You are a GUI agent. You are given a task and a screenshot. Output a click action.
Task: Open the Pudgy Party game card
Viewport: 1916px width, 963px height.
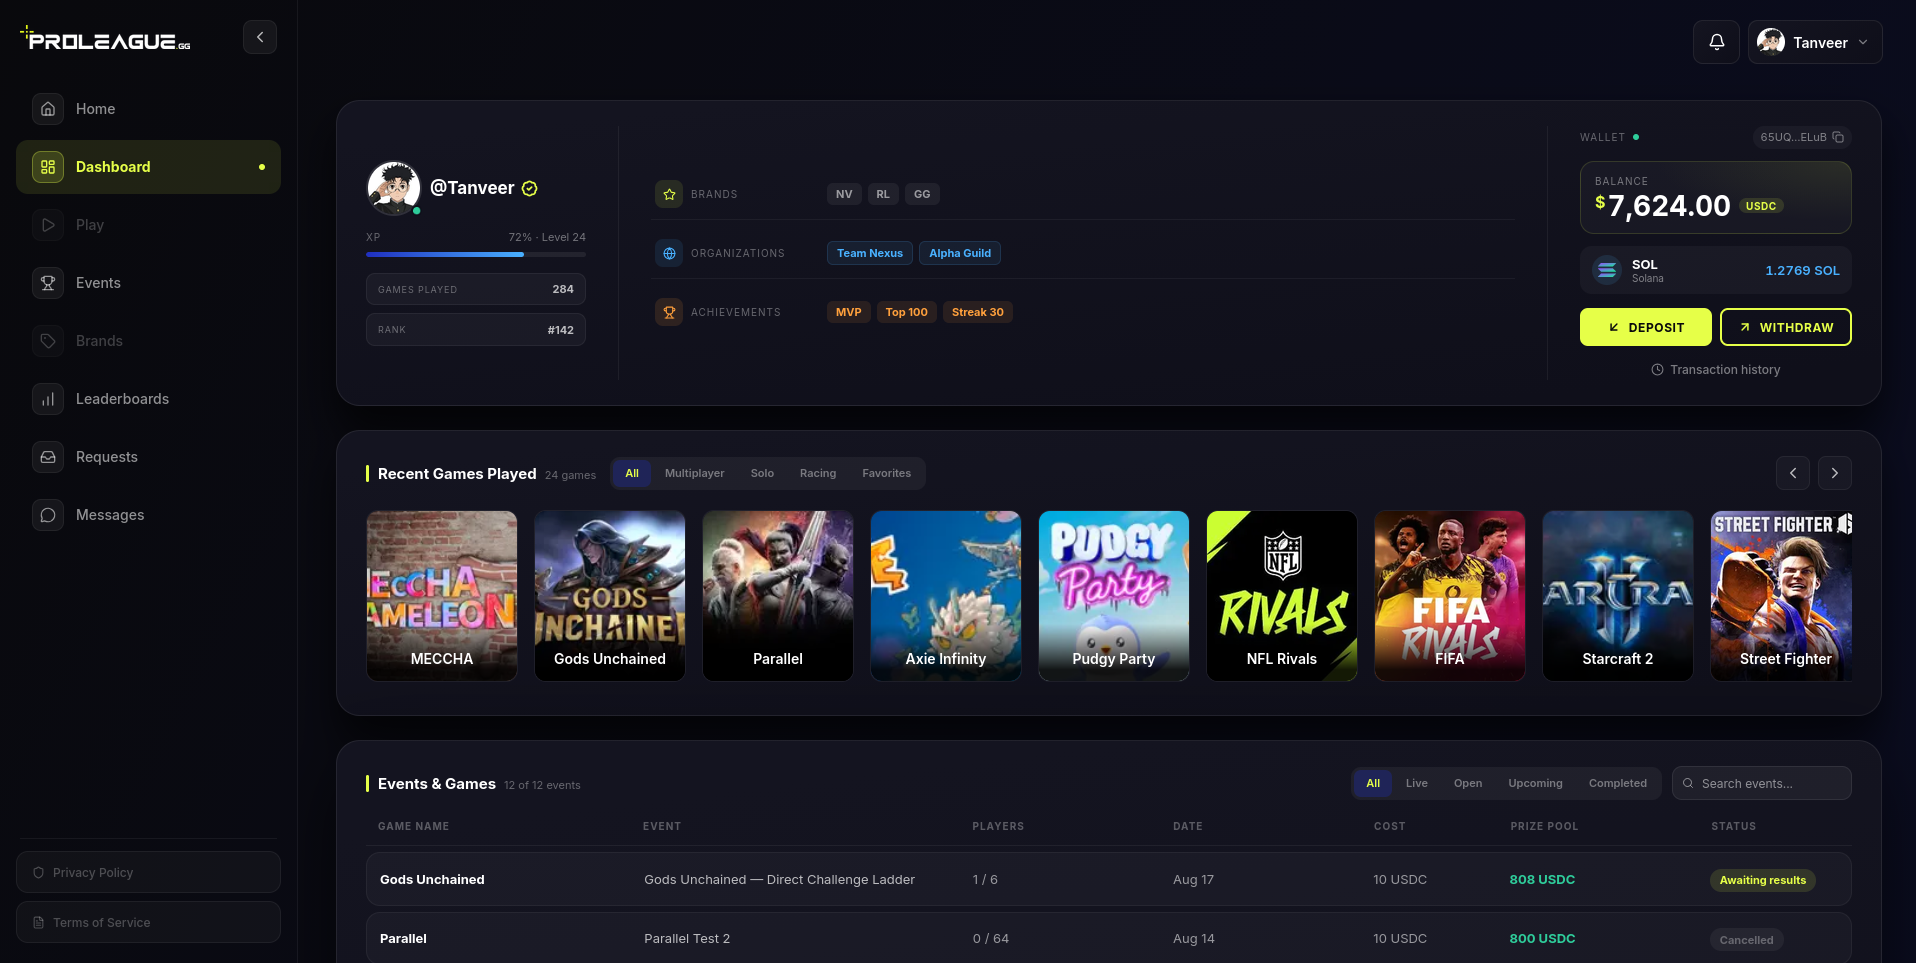(x=1114, y=596)
